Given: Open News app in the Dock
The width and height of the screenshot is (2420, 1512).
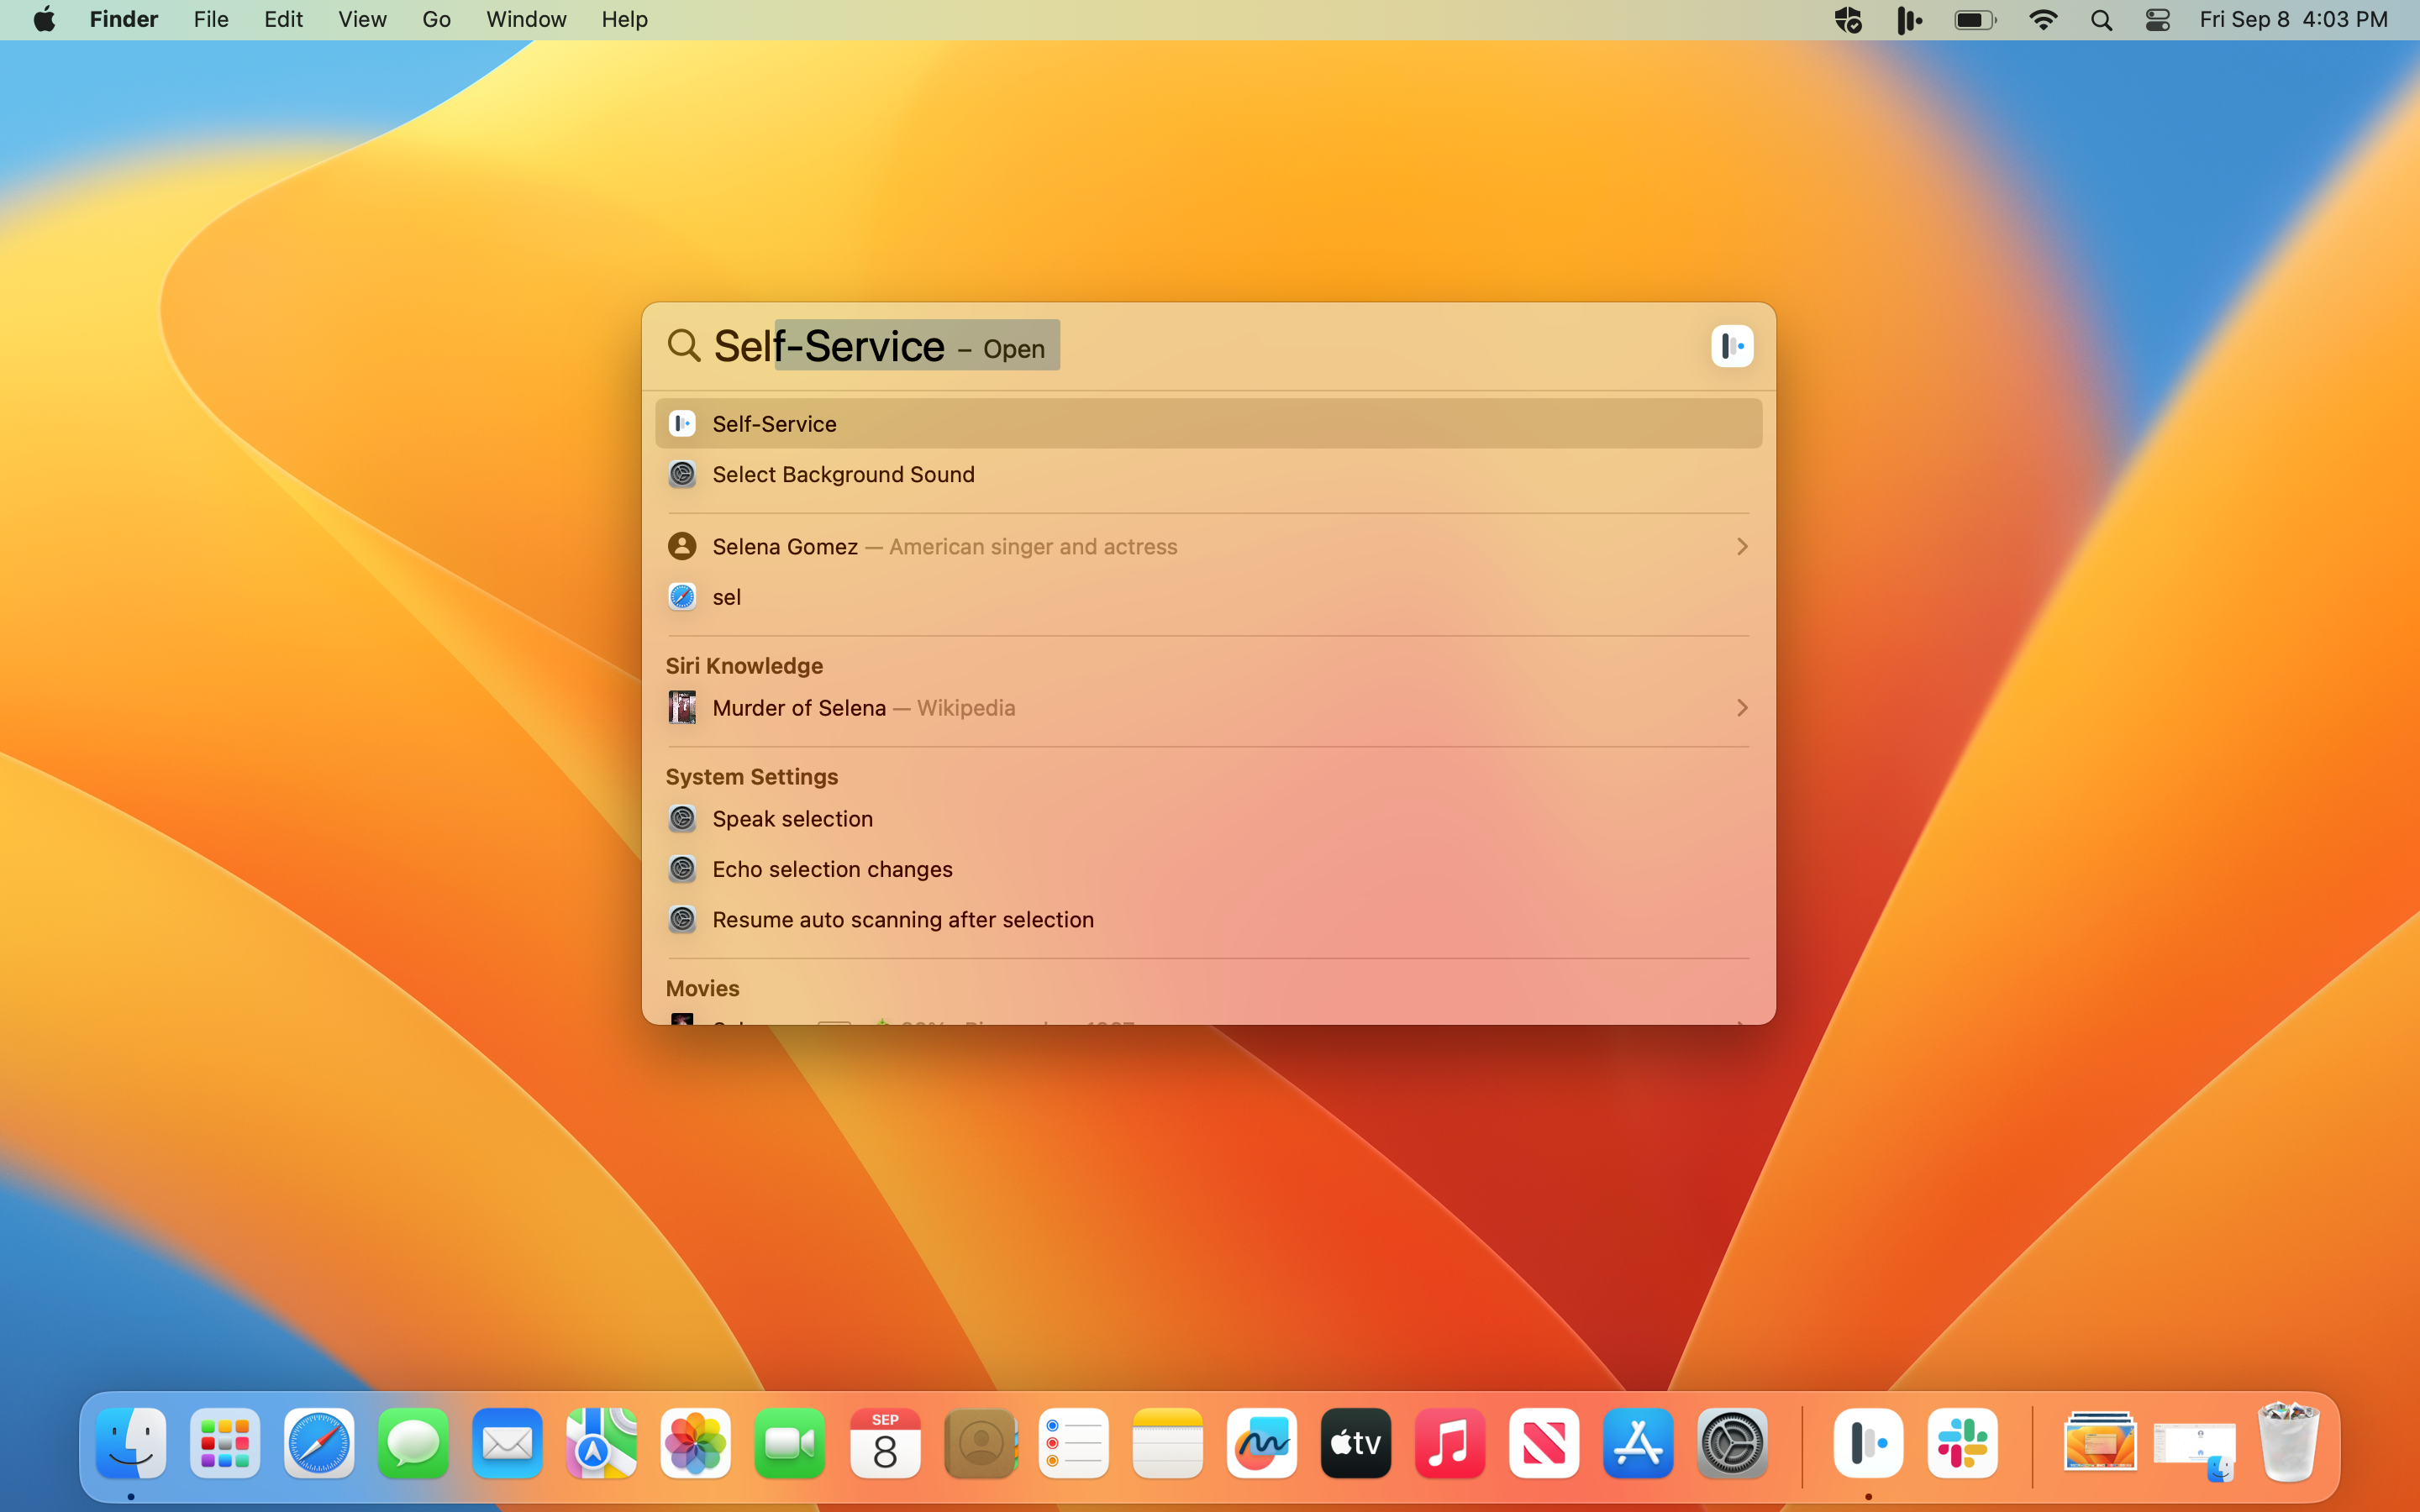Looking at the screenshot, I should click(x=1544, y=1443).
